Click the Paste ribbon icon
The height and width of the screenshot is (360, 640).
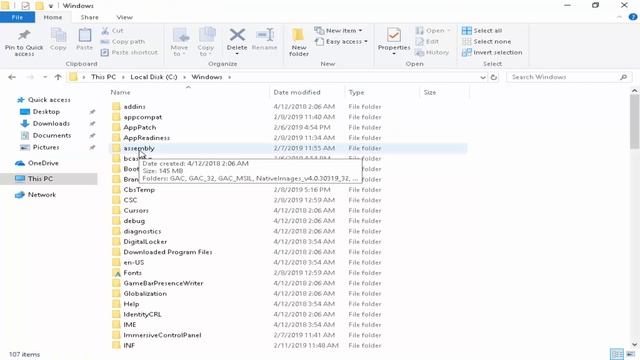(84, 40)
